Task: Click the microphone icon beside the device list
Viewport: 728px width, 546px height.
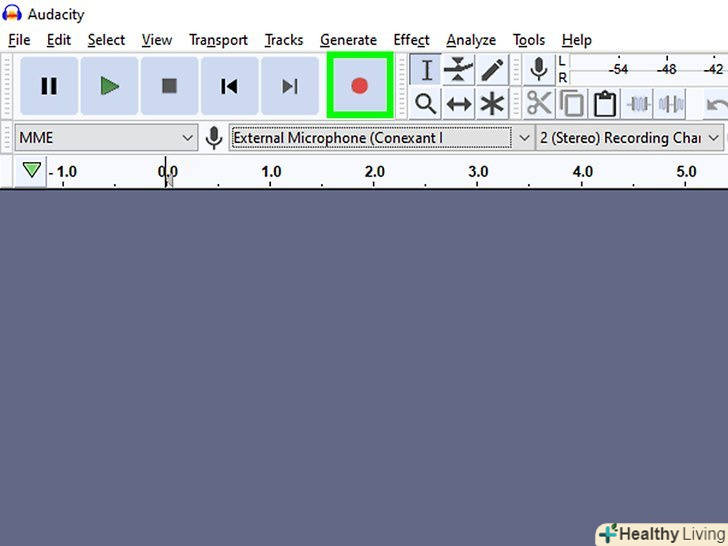Action: 214,138
